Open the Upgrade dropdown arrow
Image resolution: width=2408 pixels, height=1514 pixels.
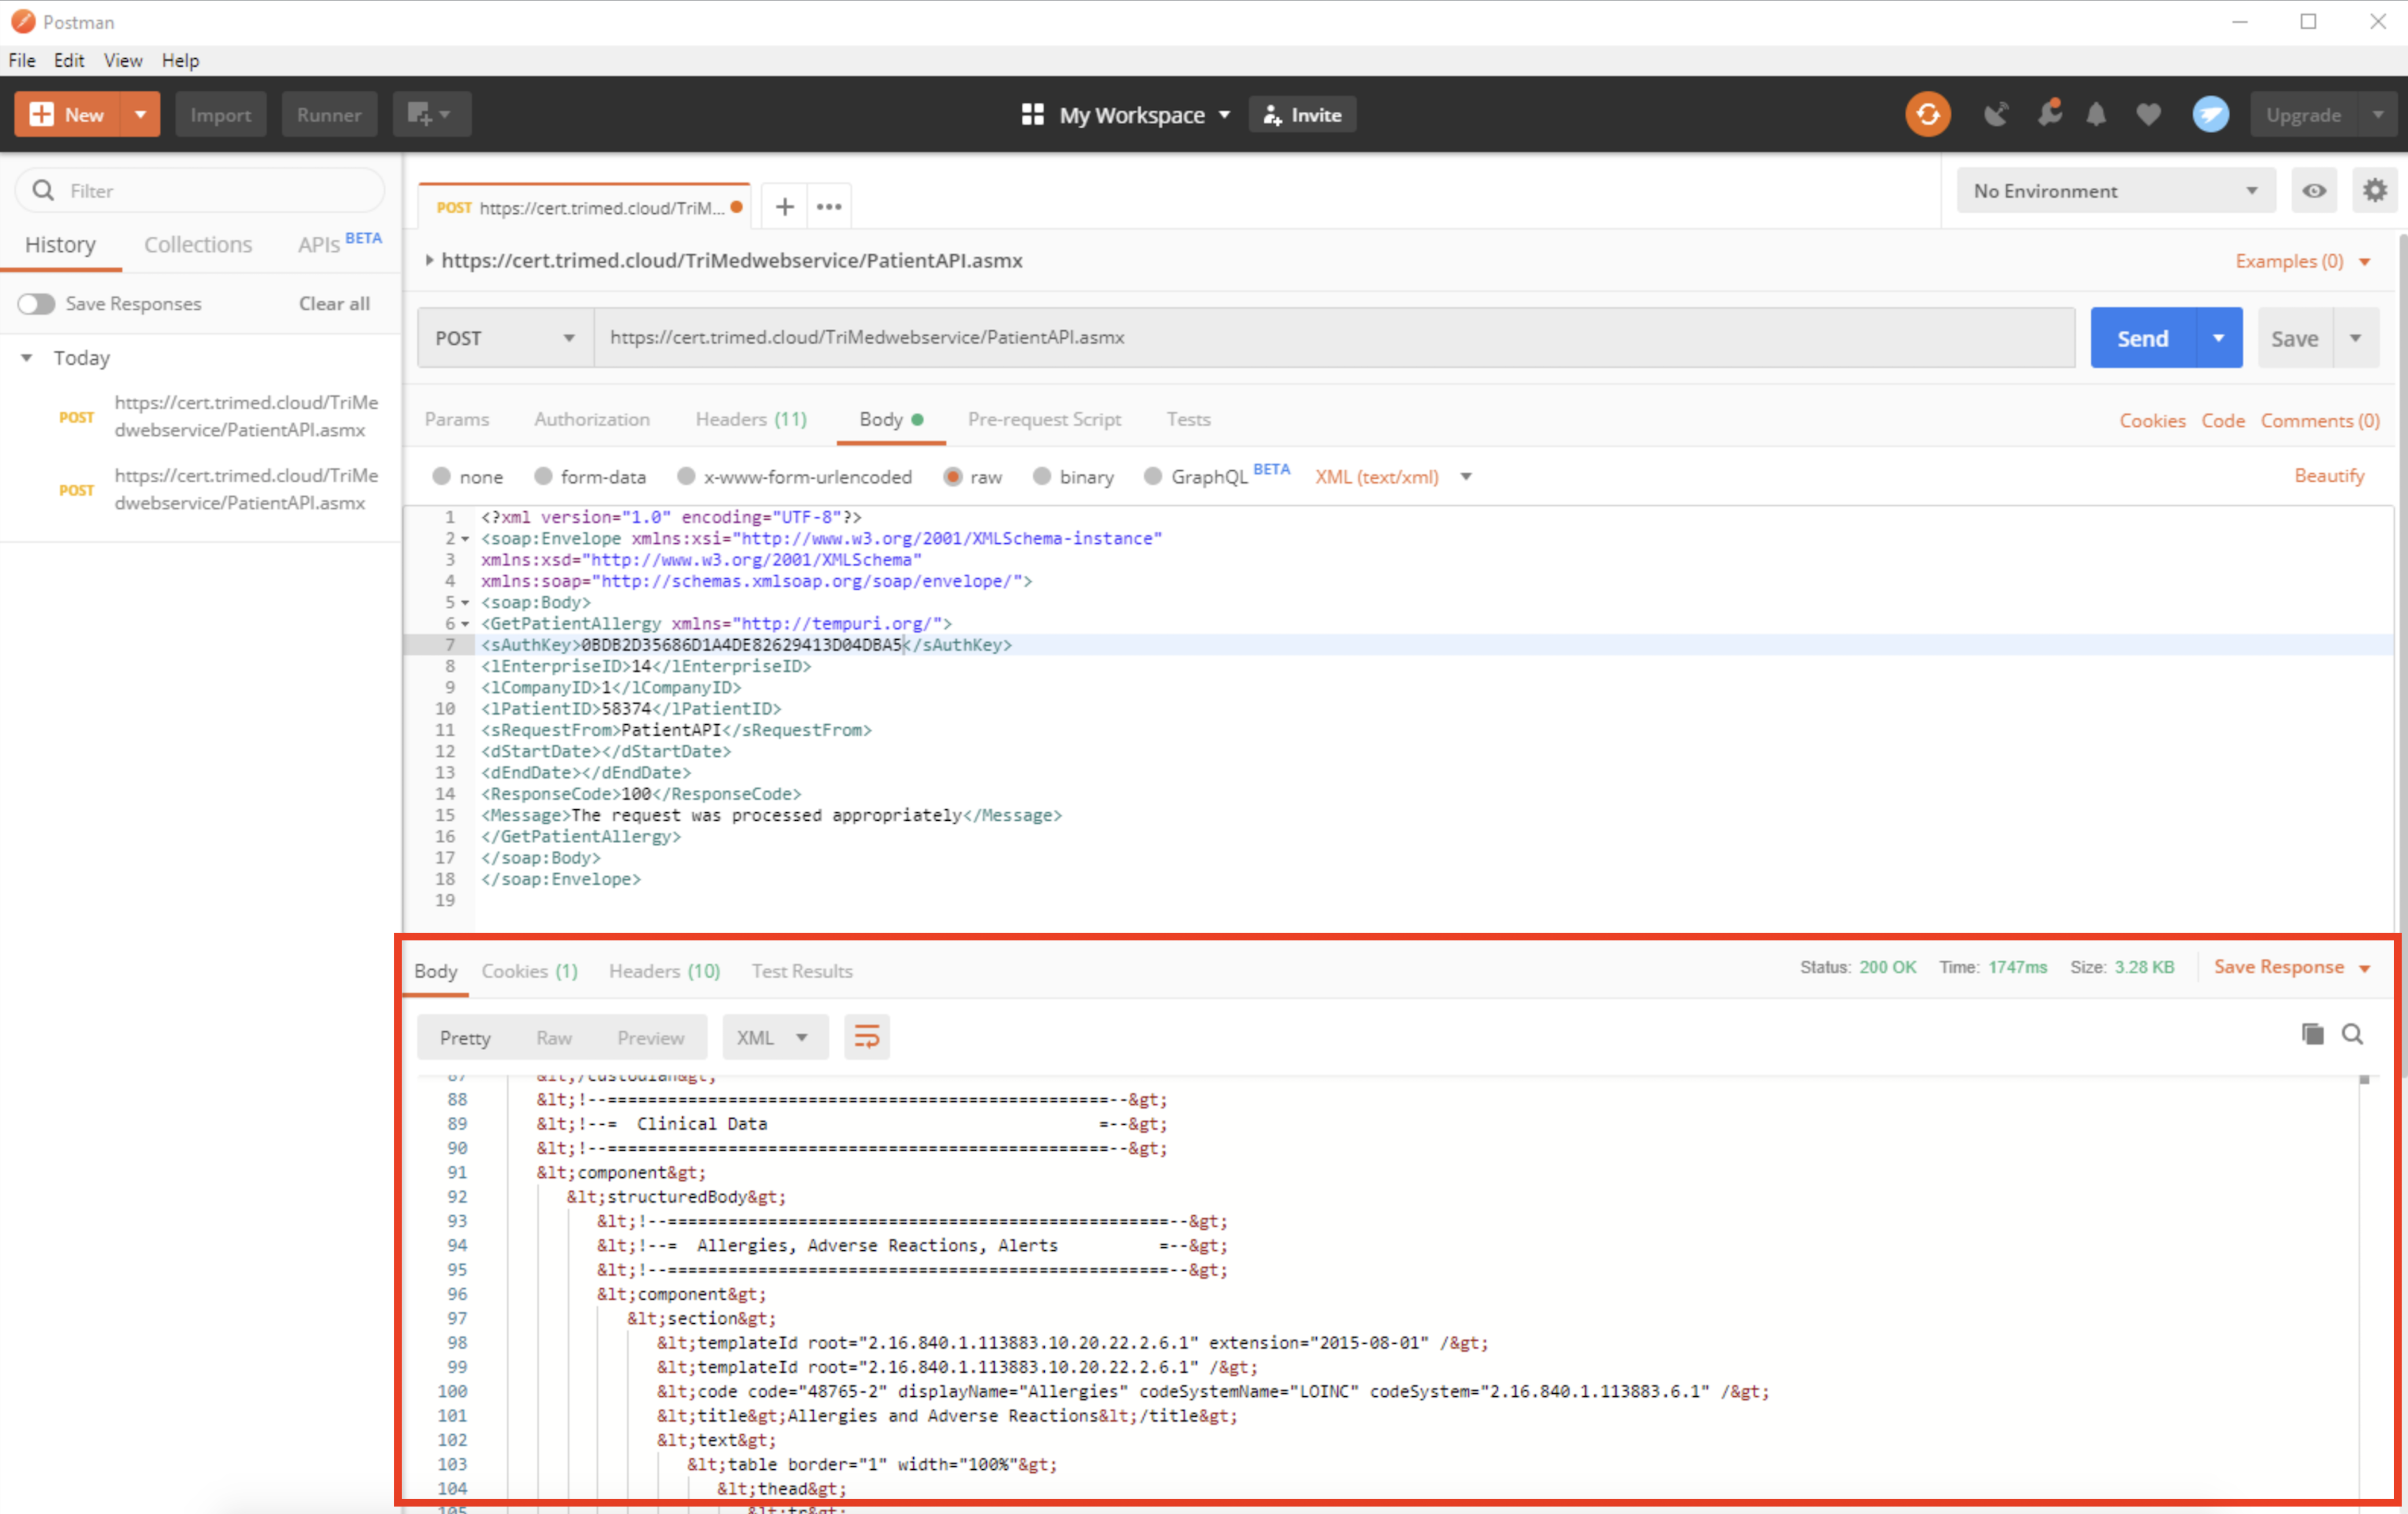click(2379, 115)
